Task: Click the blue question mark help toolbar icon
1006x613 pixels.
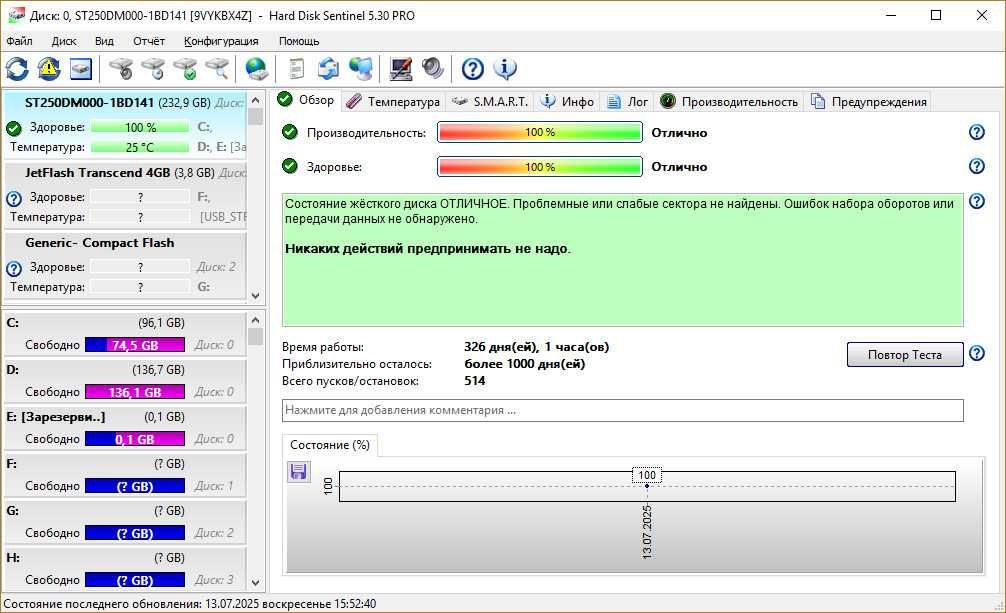Action: [x=473, y=69]
